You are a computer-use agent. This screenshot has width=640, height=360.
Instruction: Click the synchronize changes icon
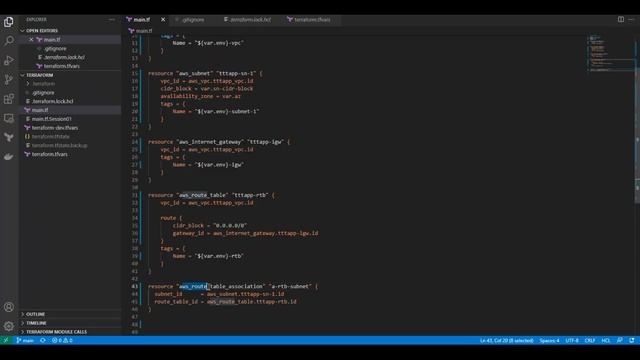(43, 340)
